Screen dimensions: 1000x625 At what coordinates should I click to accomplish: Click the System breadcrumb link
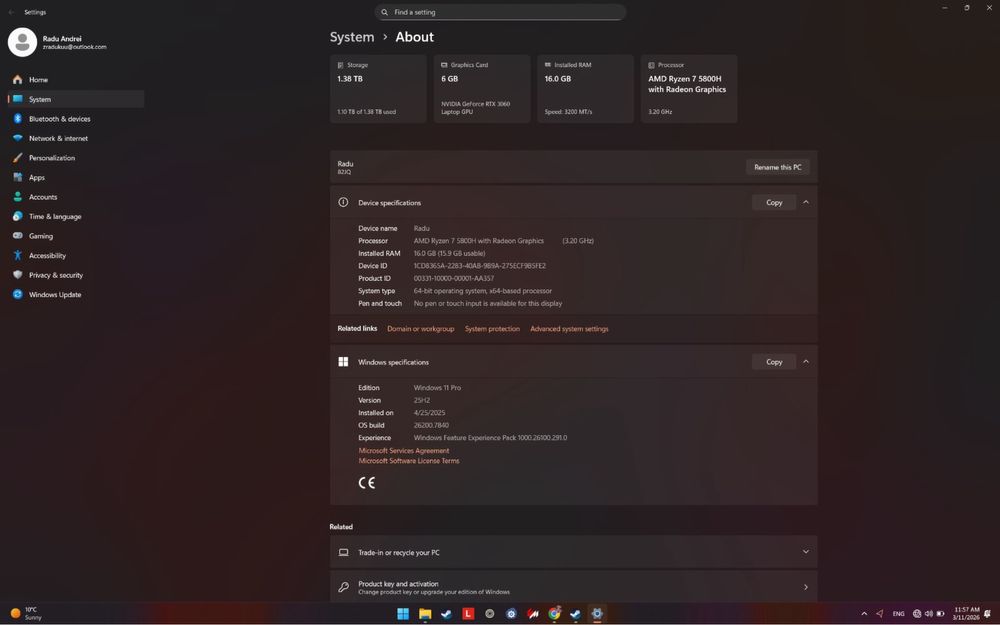coord(352,37)
